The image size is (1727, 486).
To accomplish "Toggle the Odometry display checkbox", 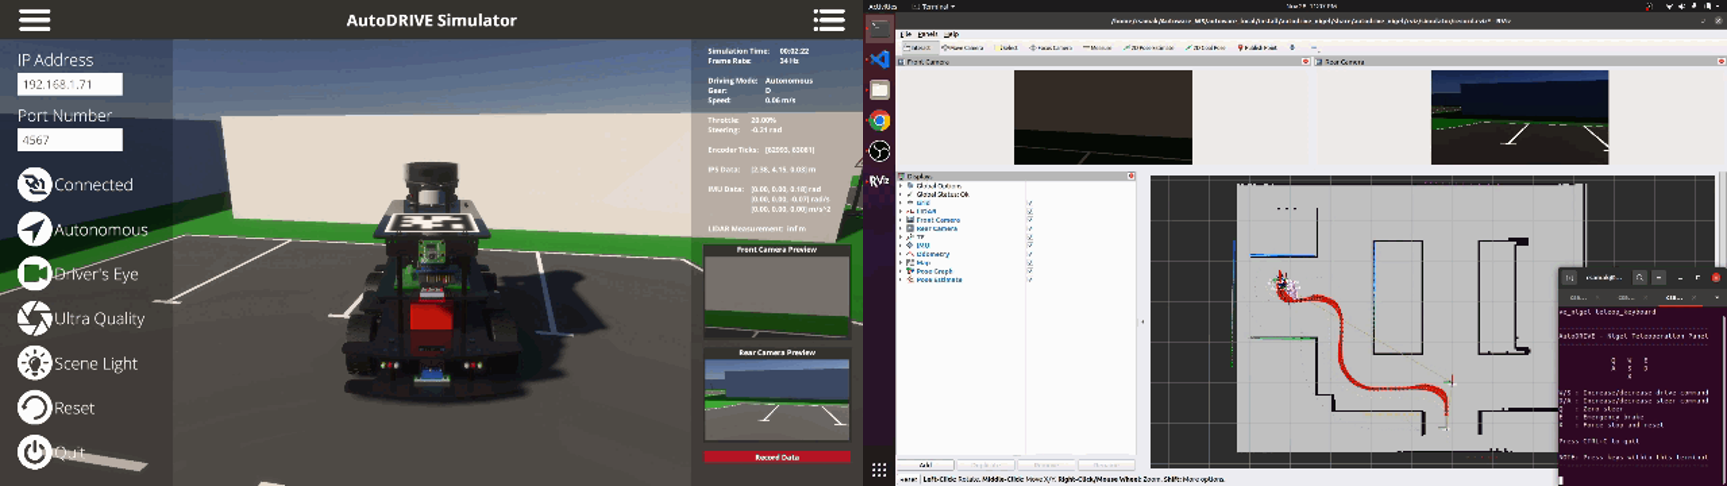I will coord(1029,254).
